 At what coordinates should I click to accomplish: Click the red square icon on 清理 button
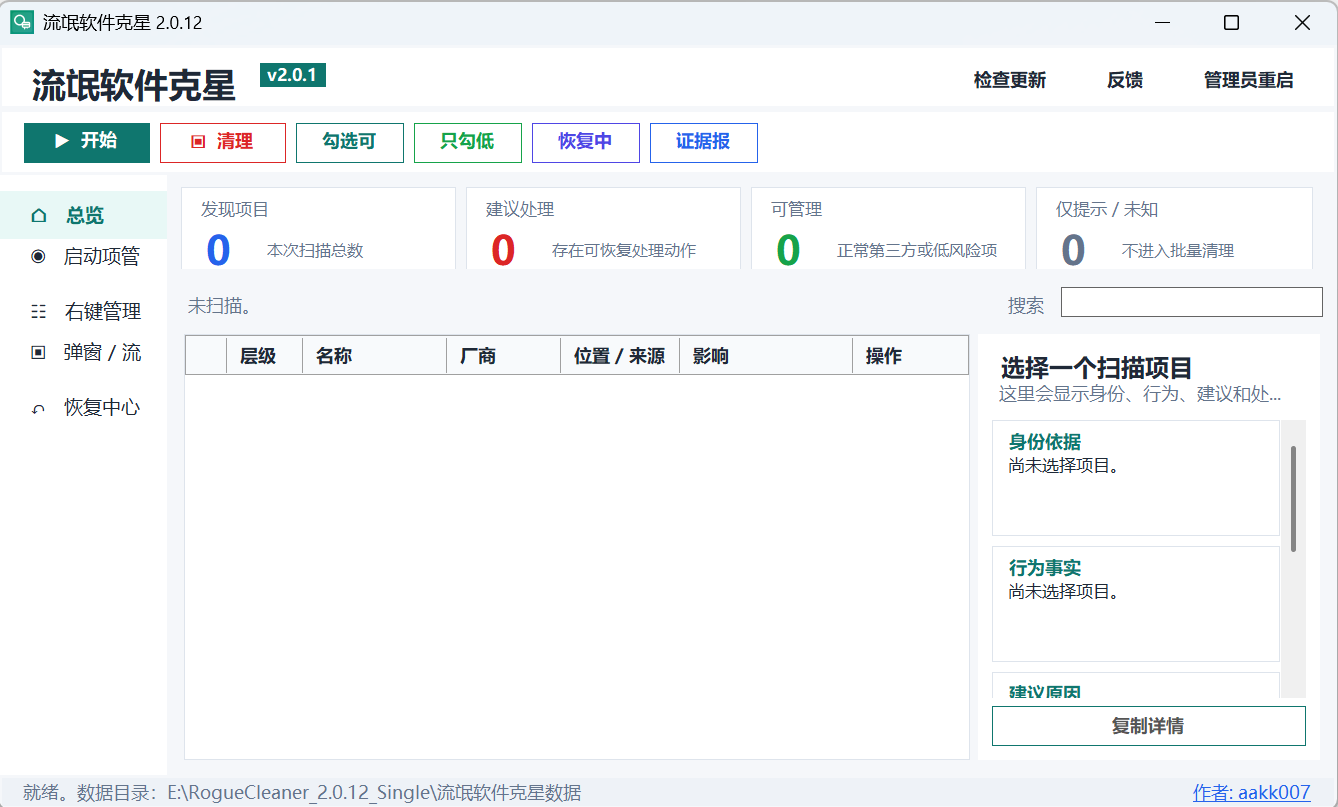click(198, 142)
